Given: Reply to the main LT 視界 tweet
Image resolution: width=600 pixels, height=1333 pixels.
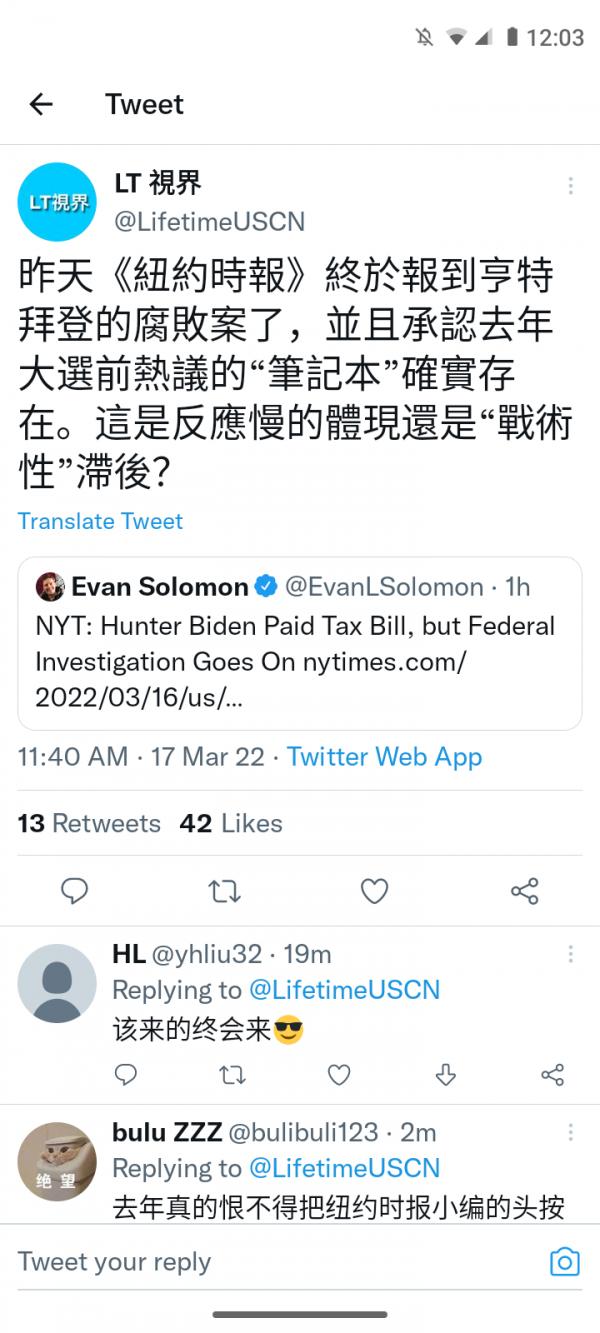Looking at the screenshot, I should click(75, 890).
